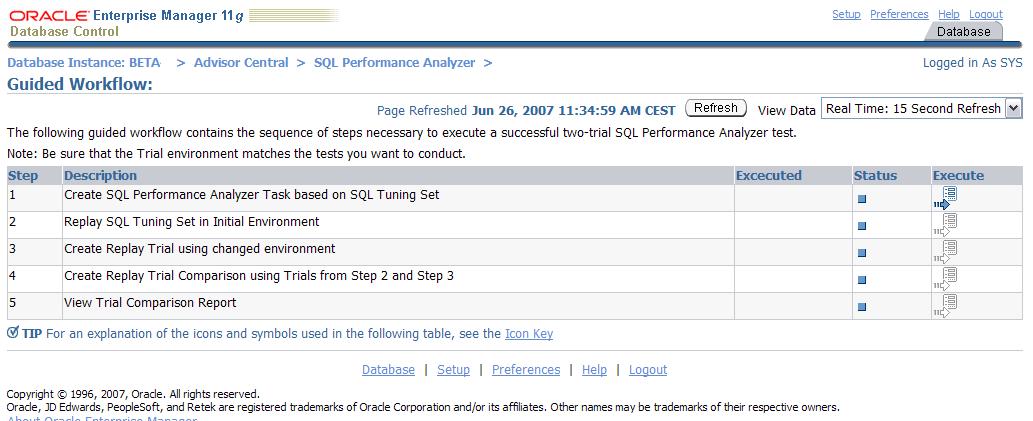Click the status indicator for step 5
The width and height of the screenshot is (1033, 421).
click(x=862, y=307)
